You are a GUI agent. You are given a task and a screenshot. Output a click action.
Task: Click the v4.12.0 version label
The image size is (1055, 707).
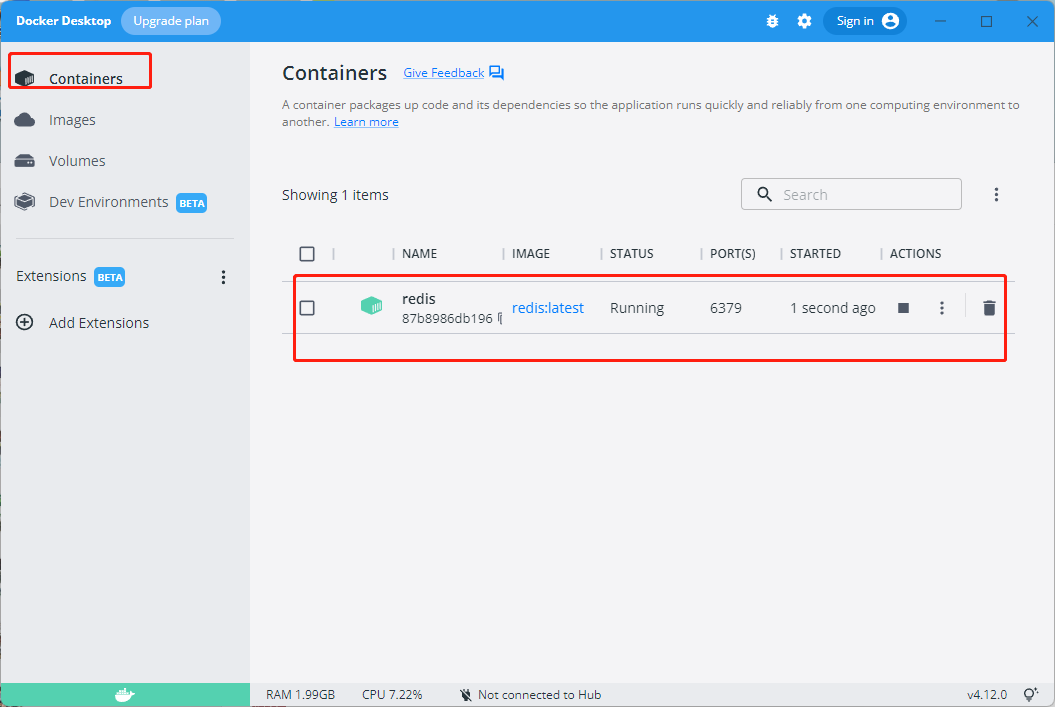987,695
